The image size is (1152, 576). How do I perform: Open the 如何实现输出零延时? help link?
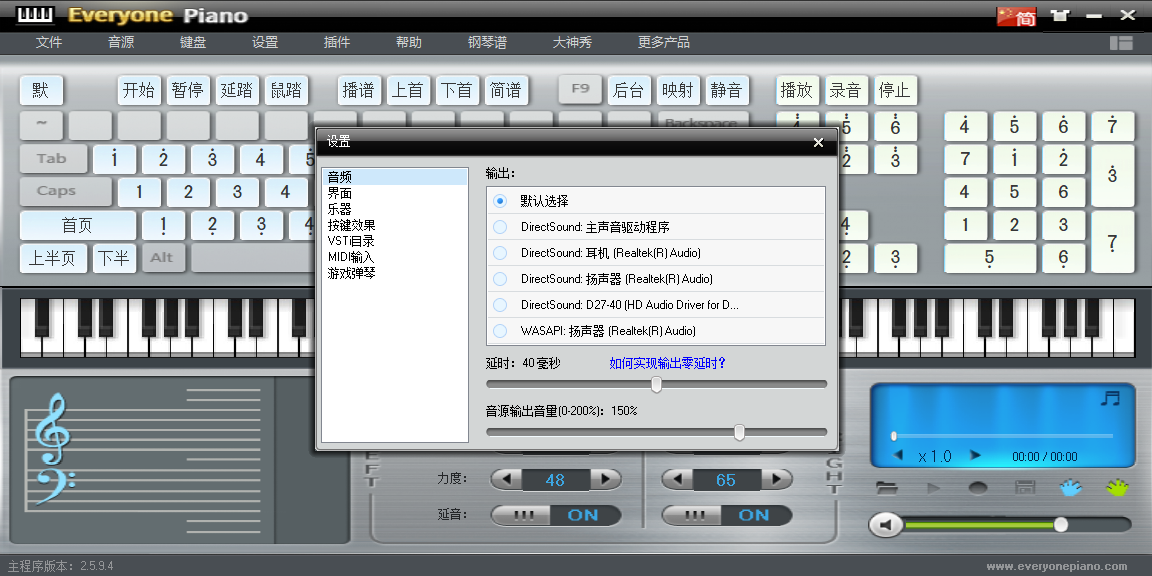coord(667,364)
